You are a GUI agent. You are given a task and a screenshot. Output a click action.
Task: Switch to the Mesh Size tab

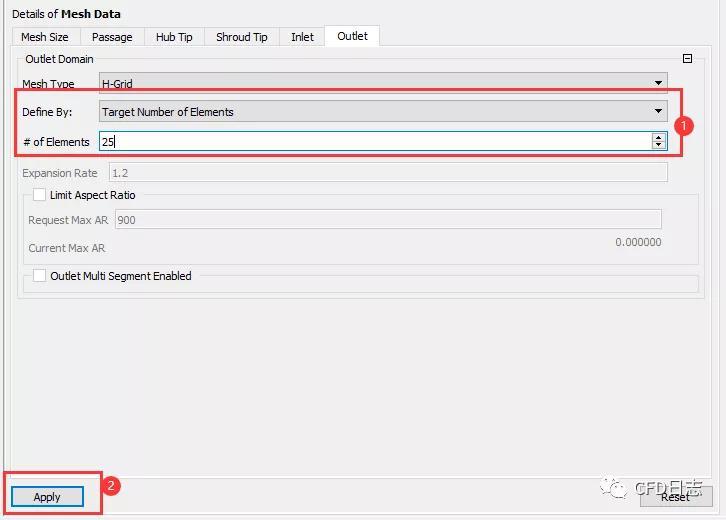[x=45, y=37]
